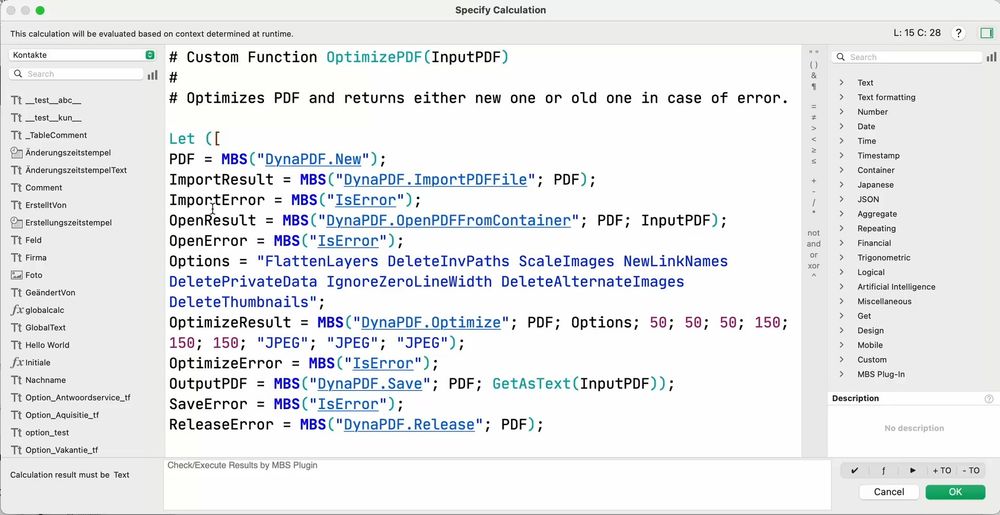Click OK to save calculation
Screen dimensions: 1000x515
click(955, 492)
